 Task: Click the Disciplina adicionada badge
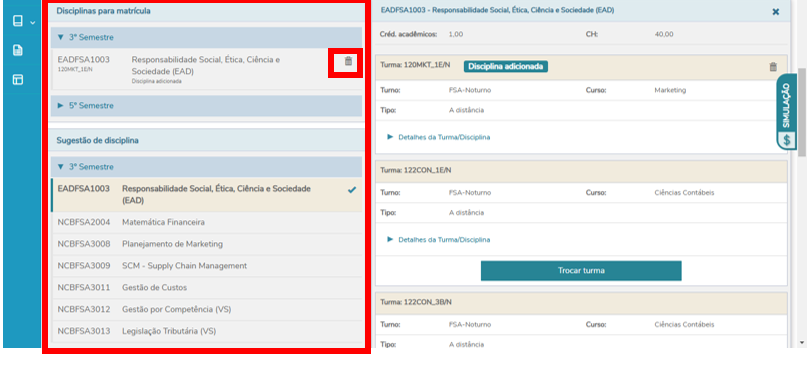coord(505,66)
